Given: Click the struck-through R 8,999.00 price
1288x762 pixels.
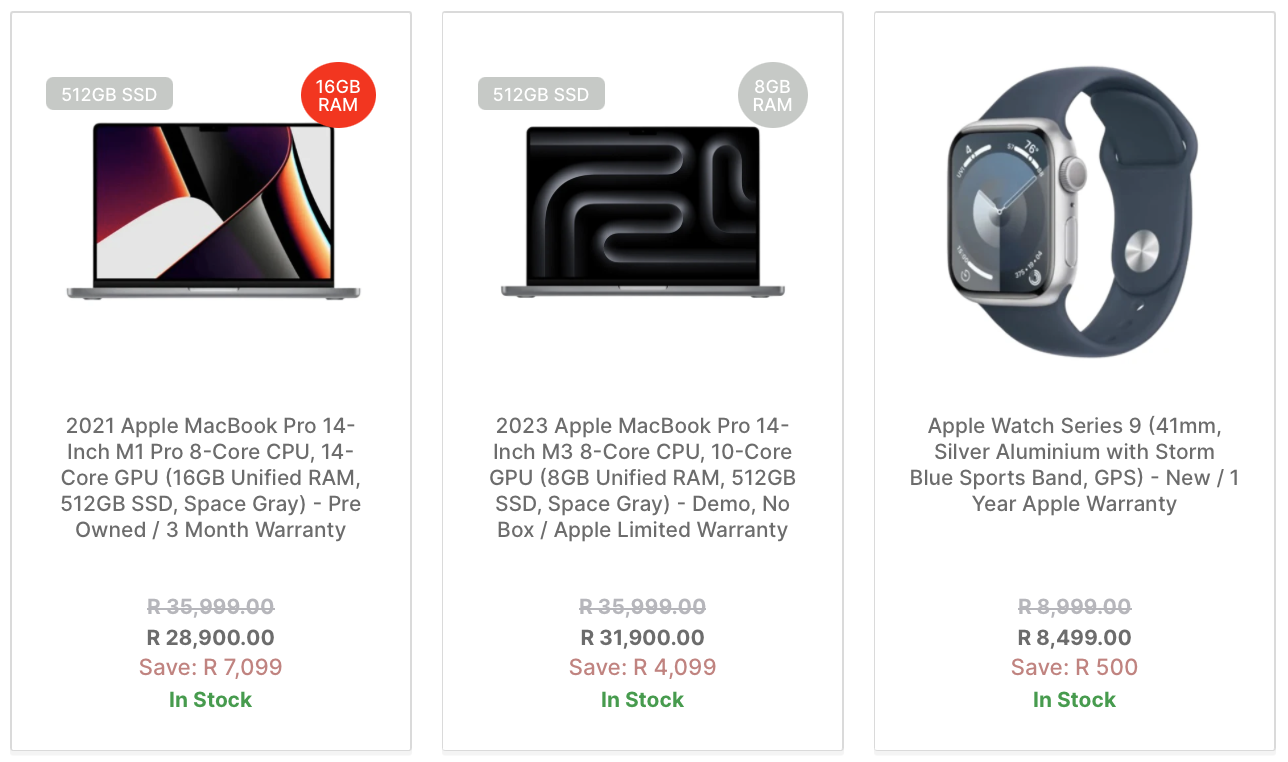Looking at the screenshot, I should pos(1075,607).
